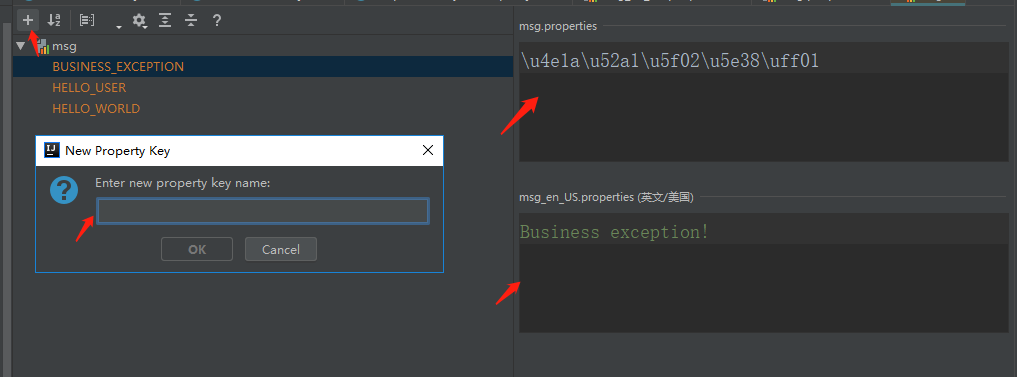Confirm the New Property Key dialog with OK
The width and height of the screenshot is (1017, 377).
(197, 249)
